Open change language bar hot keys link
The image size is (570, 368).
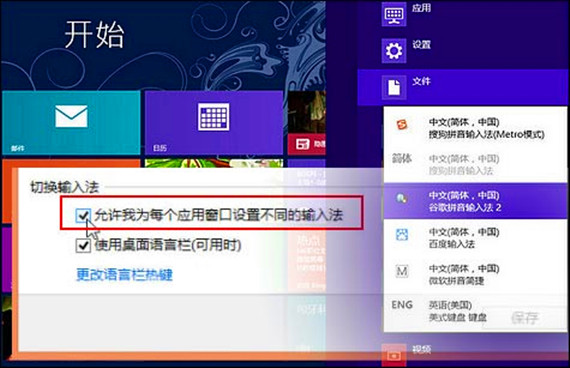[x=124, y=275]
